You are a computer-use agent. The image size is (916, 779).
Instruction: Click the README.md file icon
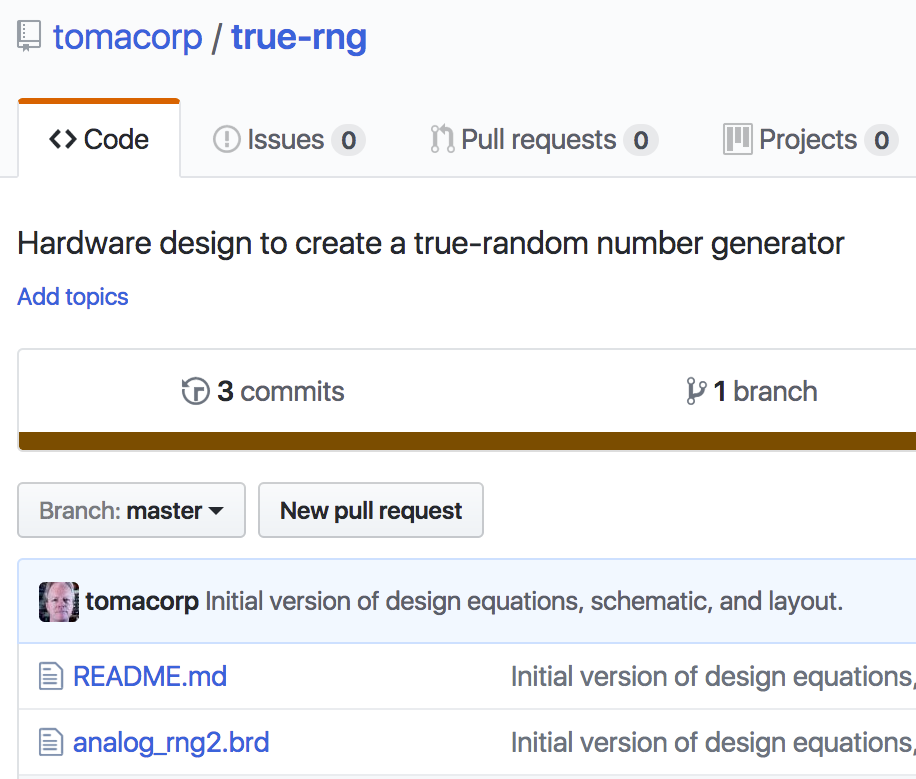51,676
